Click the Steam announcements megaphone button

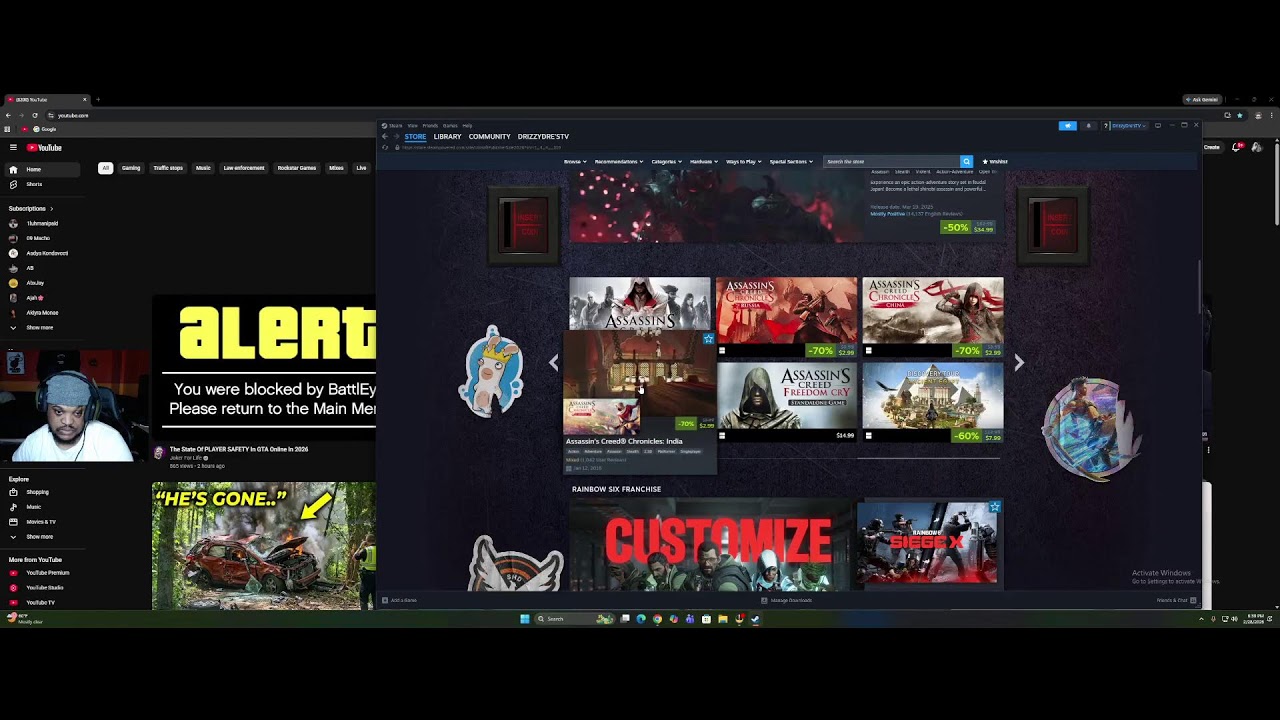(x=1068, y=126)
